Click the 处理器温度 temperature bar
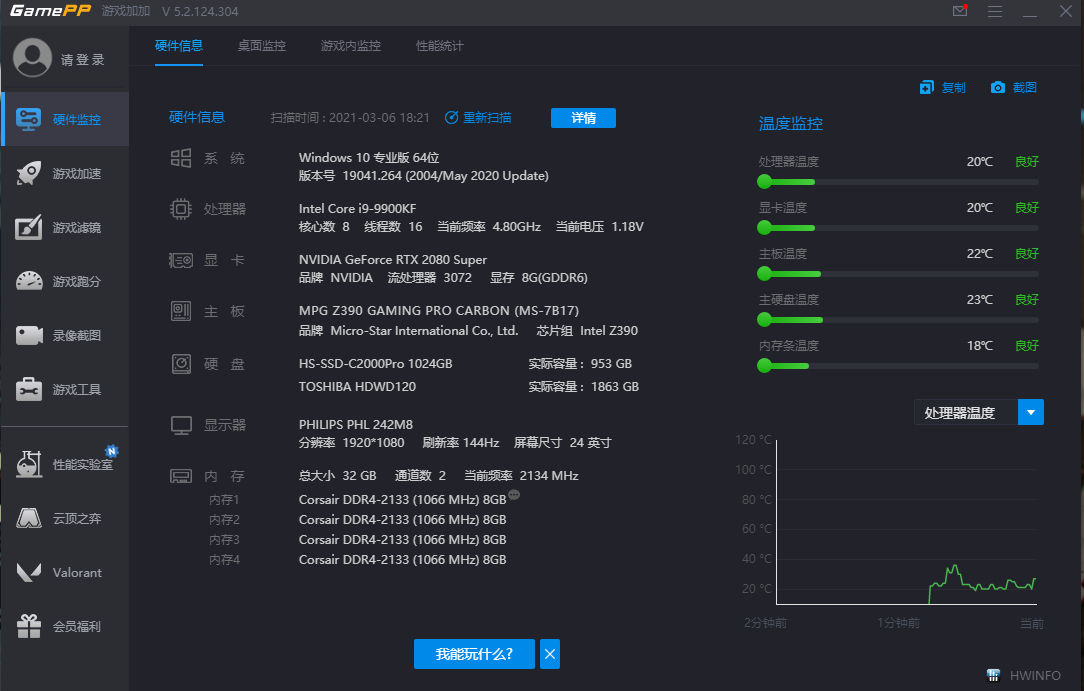1084x691 pixels. point(898,182)
